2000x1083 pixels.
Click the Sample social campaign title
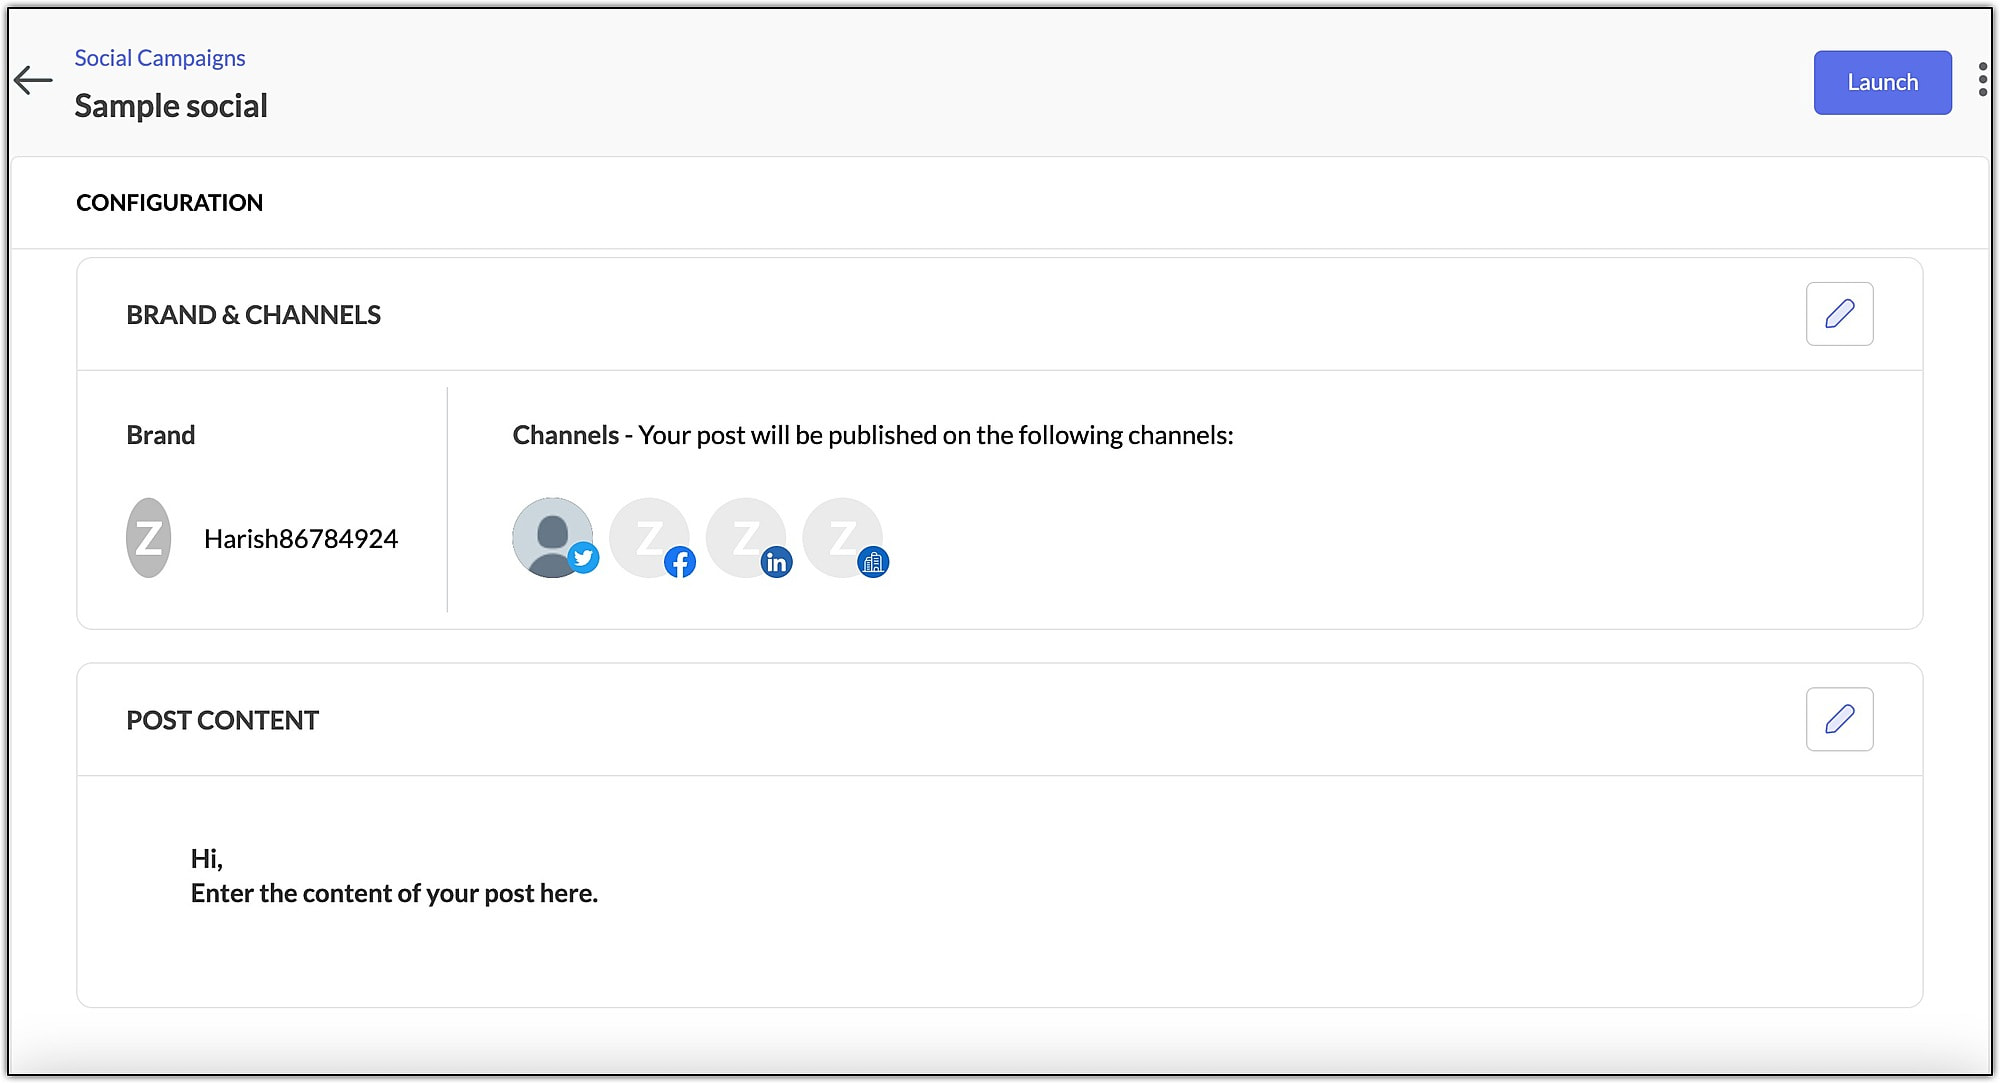(x=171, y=106)
